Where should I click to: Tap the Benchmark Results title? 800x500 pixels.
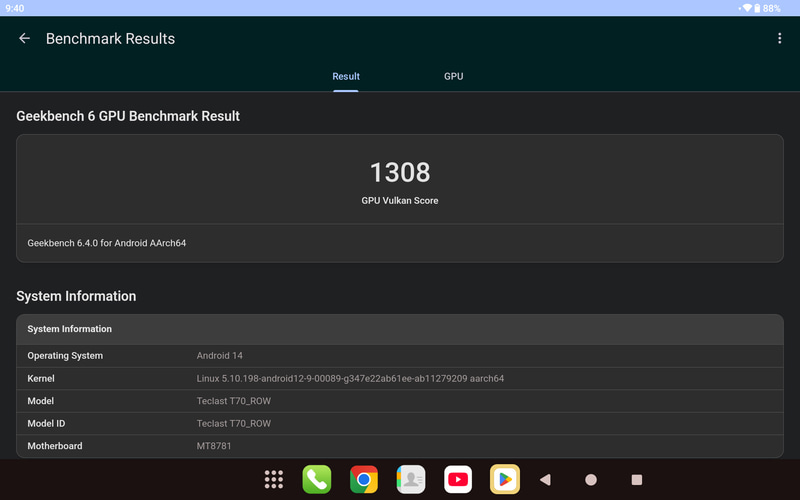(x=110, y=39)
